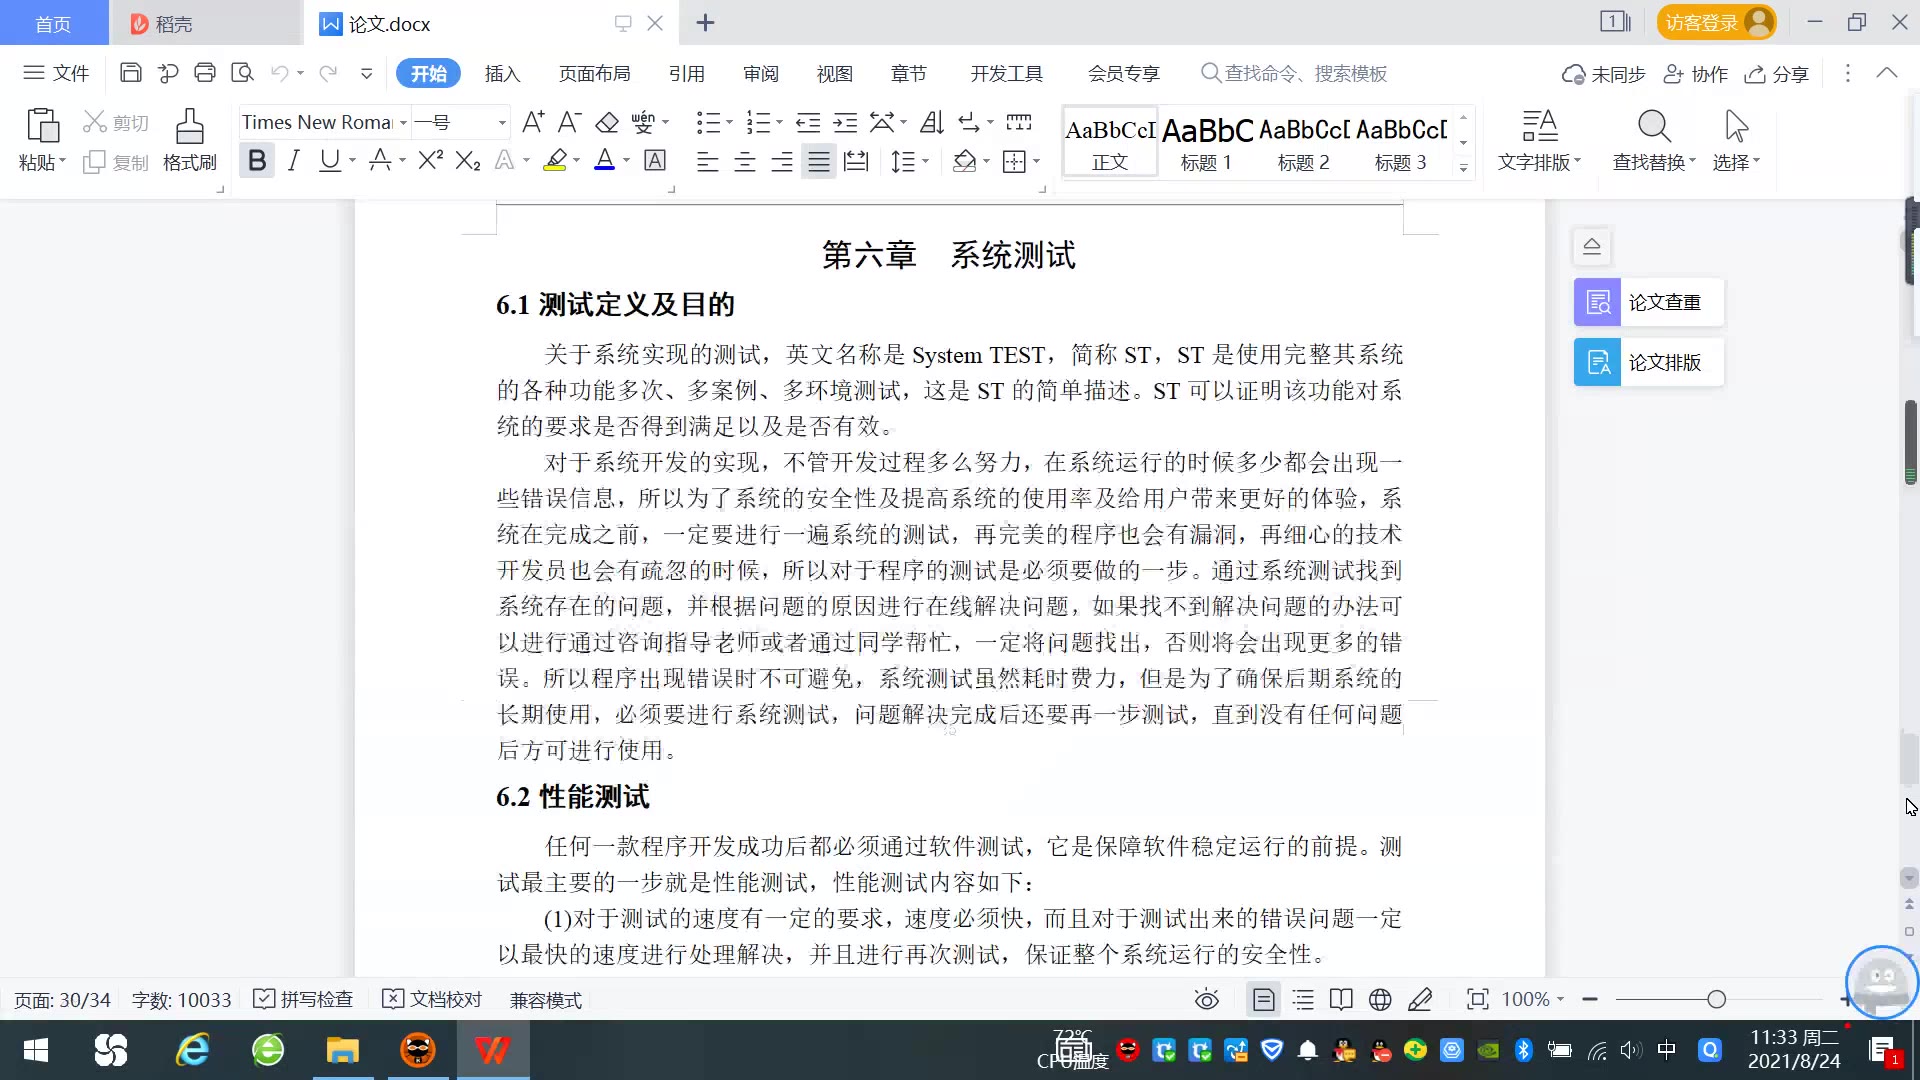1920x1080 pixels.
Task: Align text right
Action: 782,161
